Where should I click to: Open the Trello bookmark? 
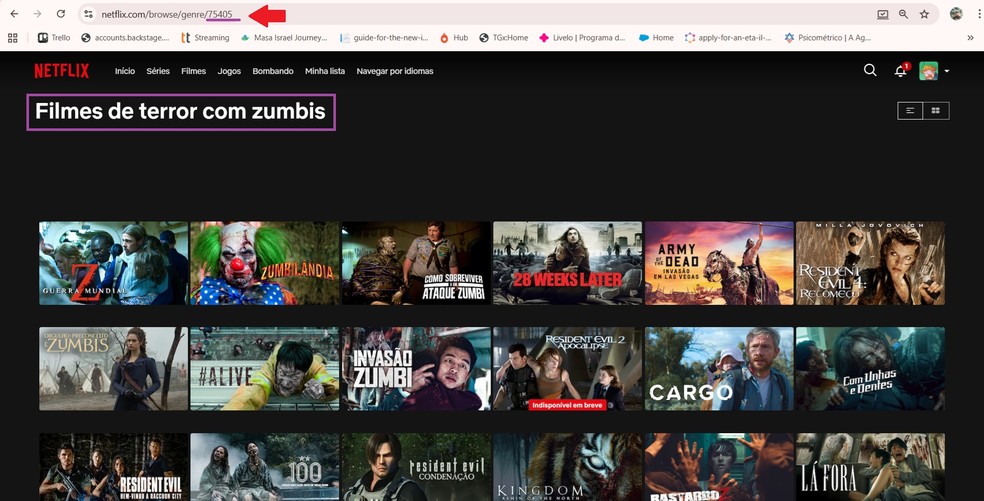point(54,38)
